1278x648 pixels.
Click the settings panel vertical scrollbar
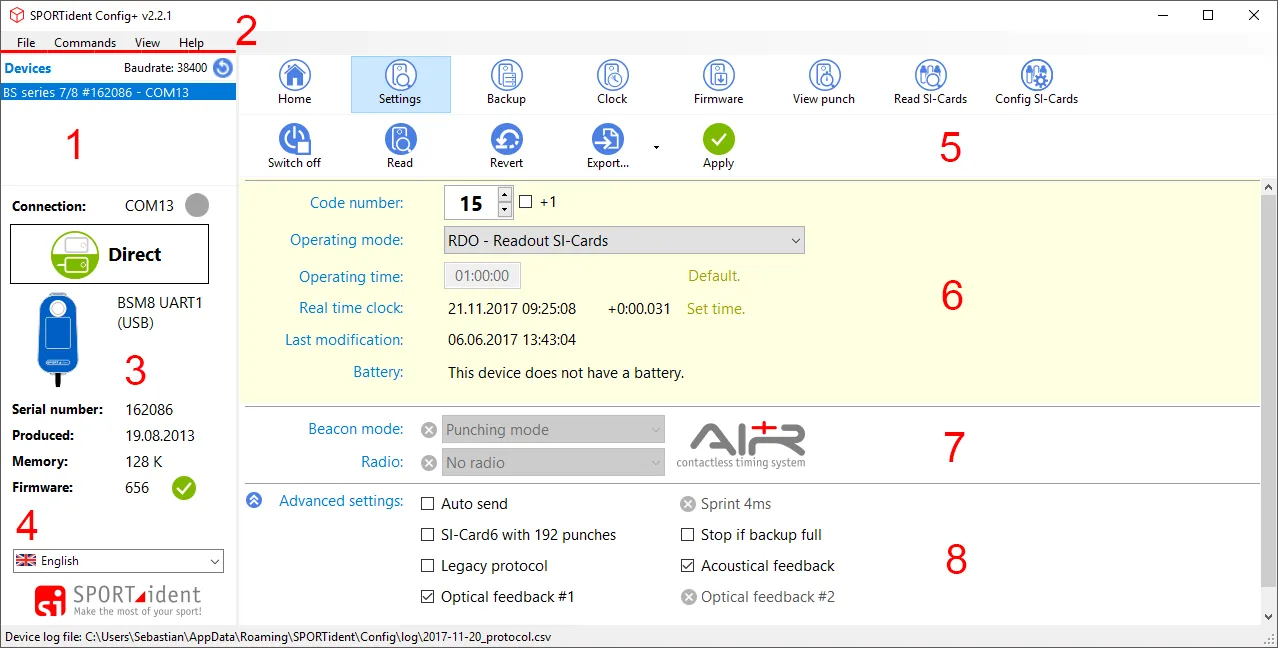click(1269, 390)
